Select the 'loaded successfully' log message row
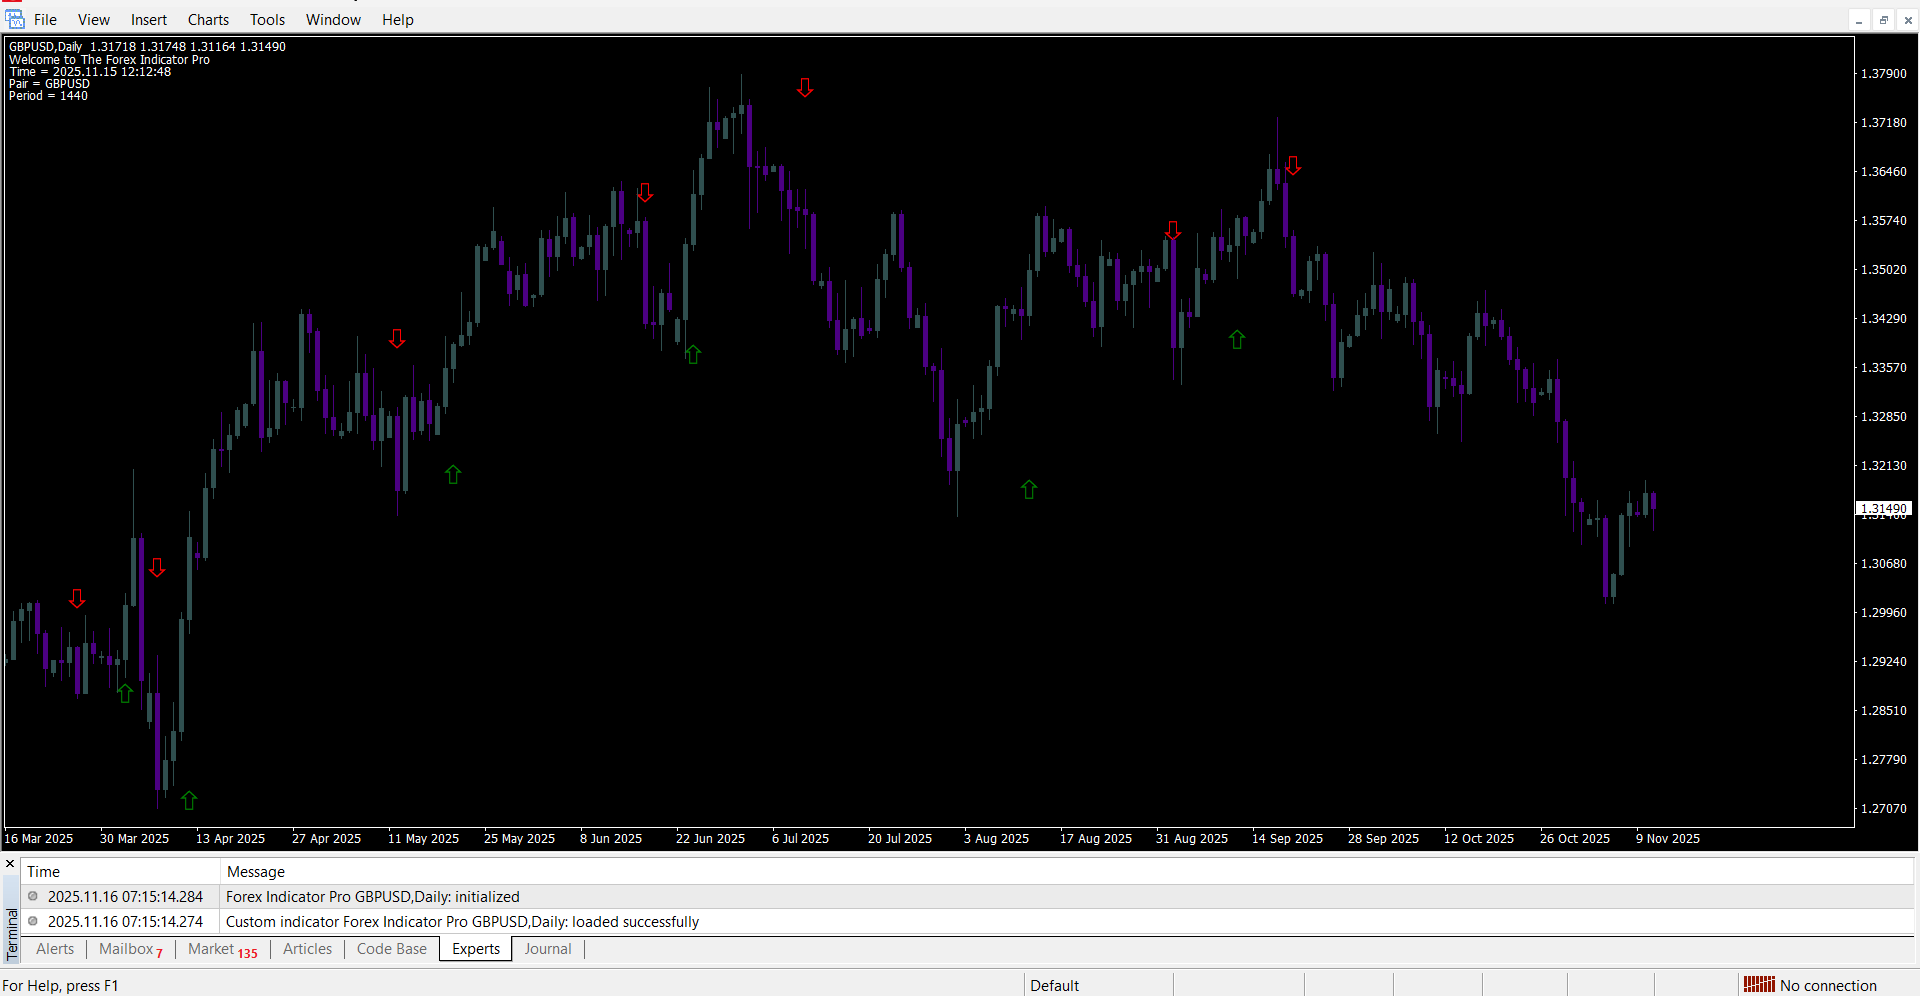1920x996 pixels. coord(462,922)
